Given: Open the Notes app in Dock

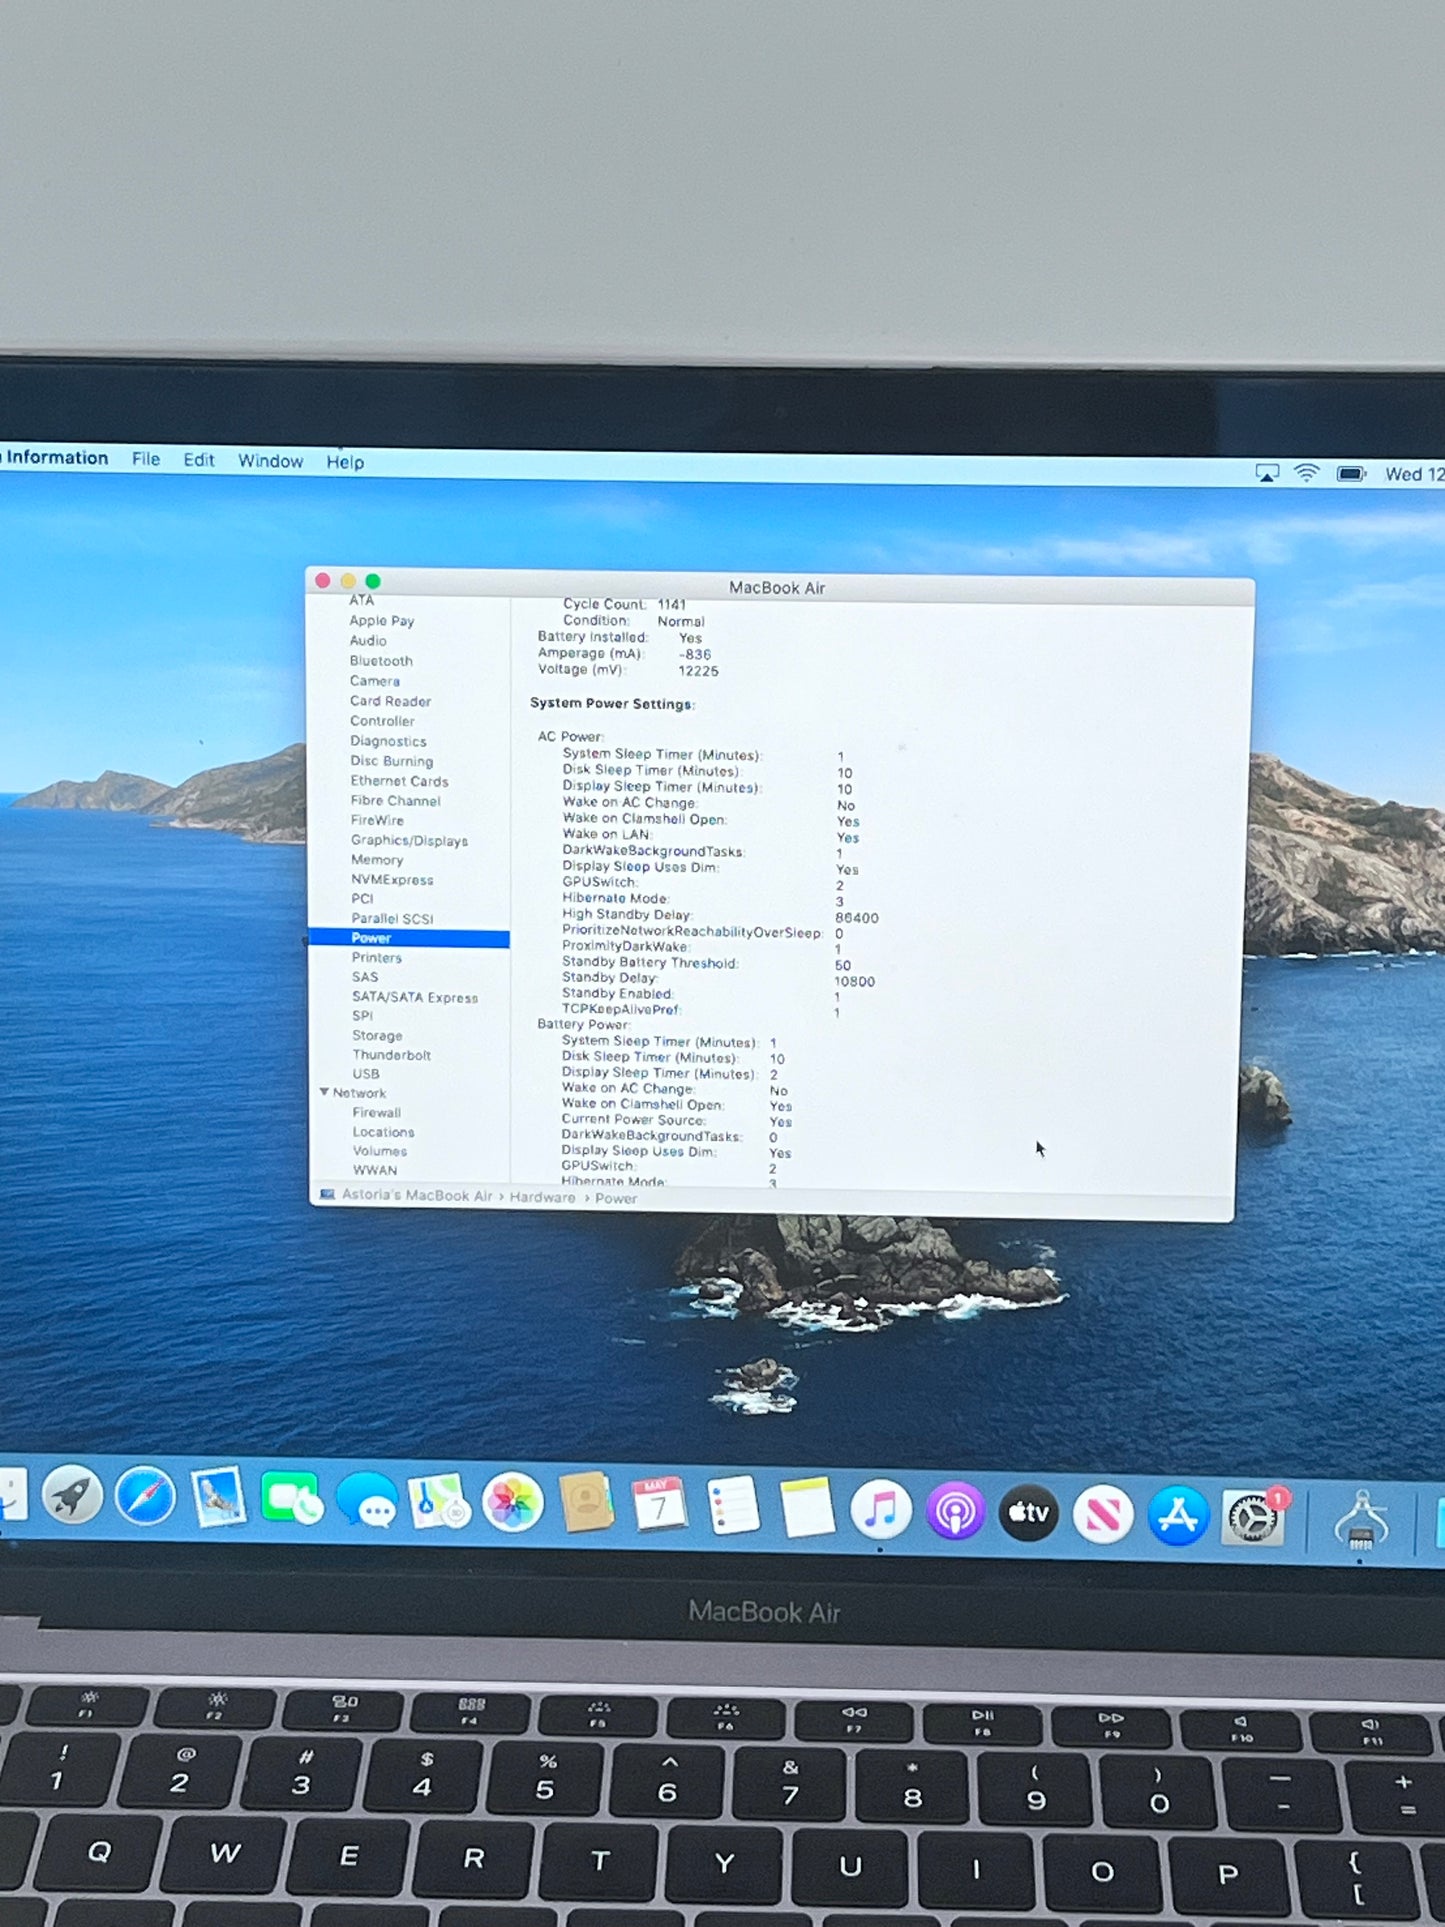Looking at the screenshot, I should [x=807, y=1507].
